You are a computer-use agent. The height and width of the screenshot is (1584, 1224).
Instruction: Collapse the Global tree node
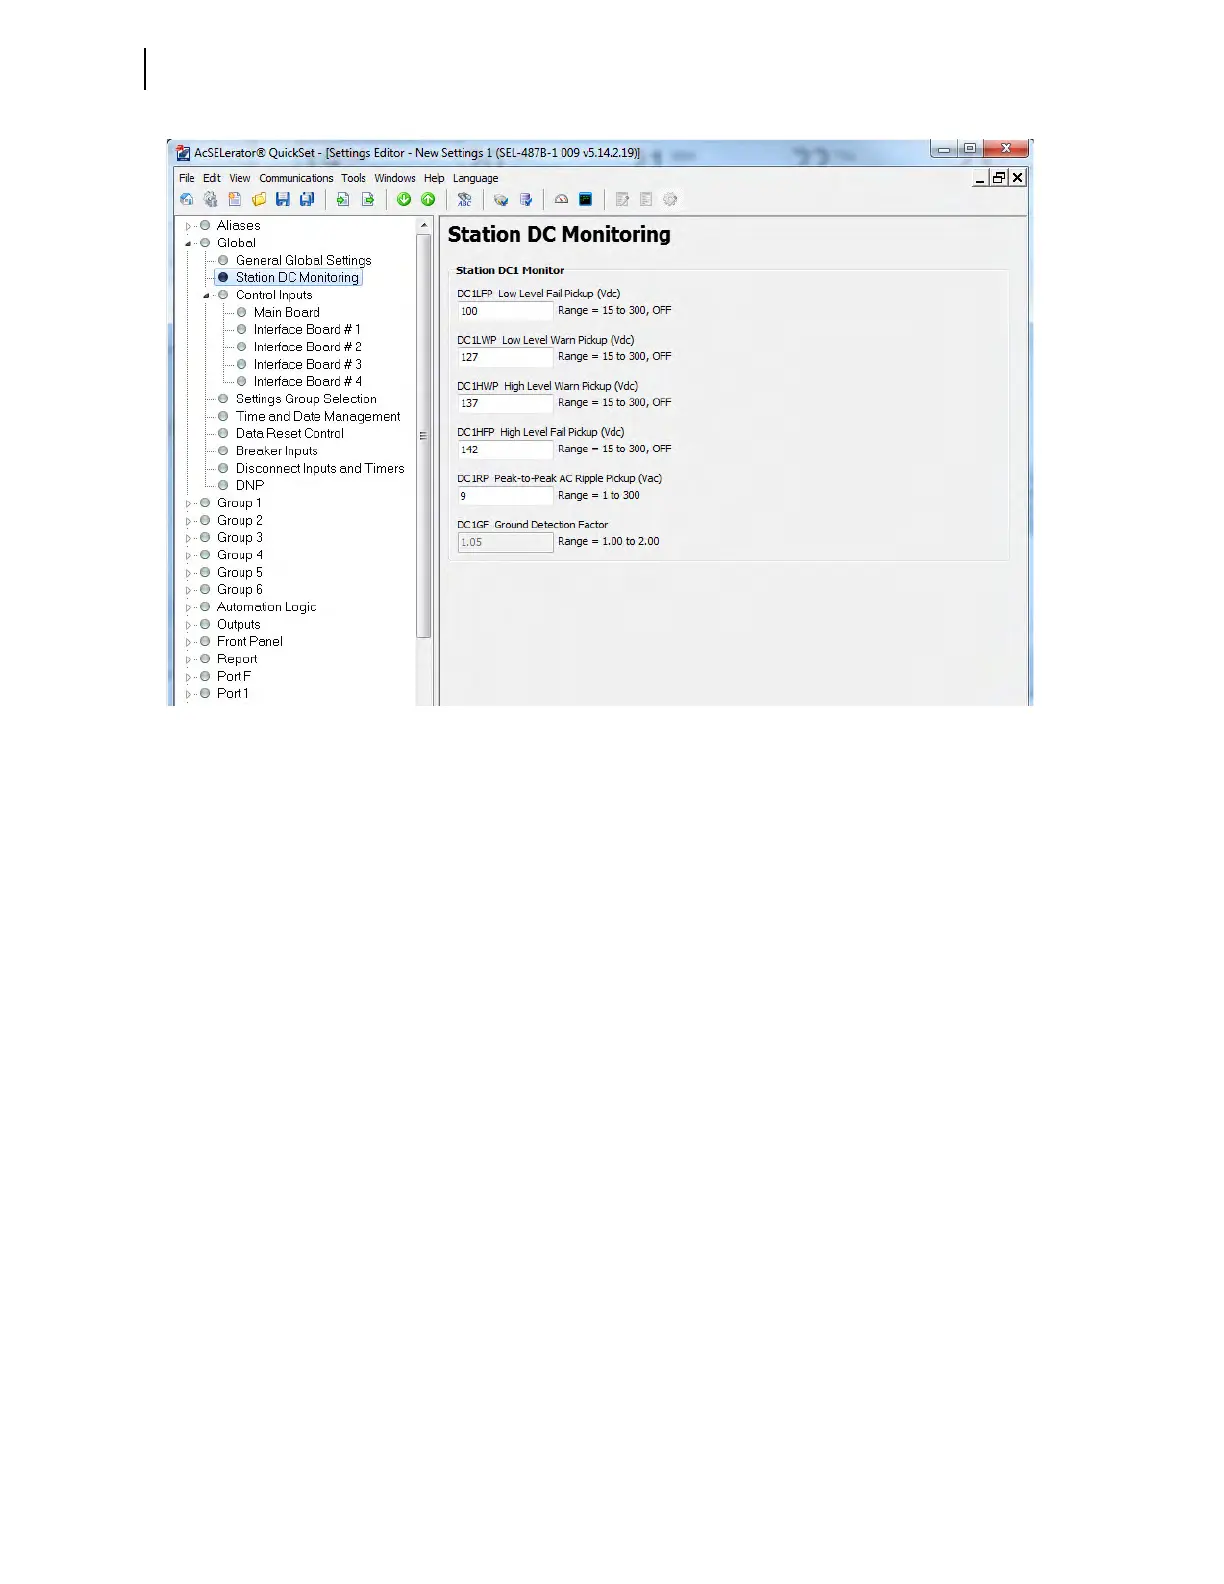coord(188,243)
